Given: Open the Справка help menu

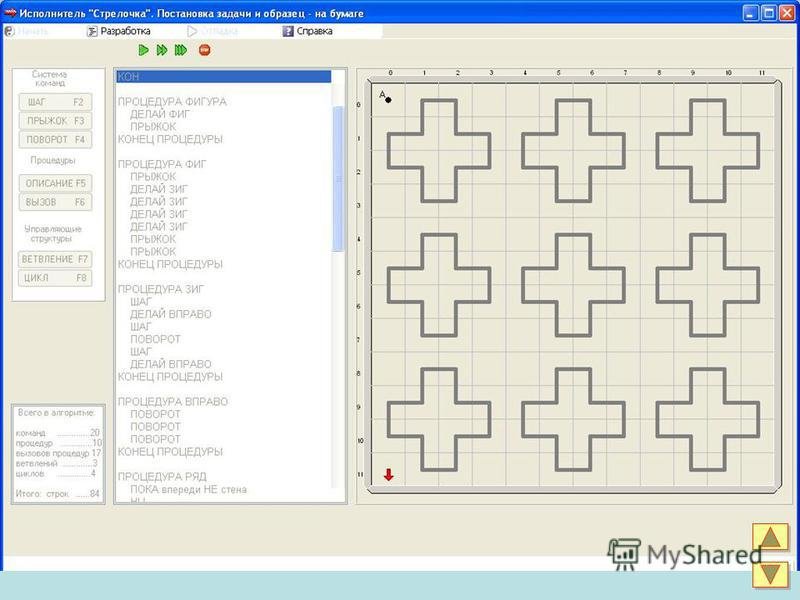Looking at the screenshot, I should [x=308, y=31].
